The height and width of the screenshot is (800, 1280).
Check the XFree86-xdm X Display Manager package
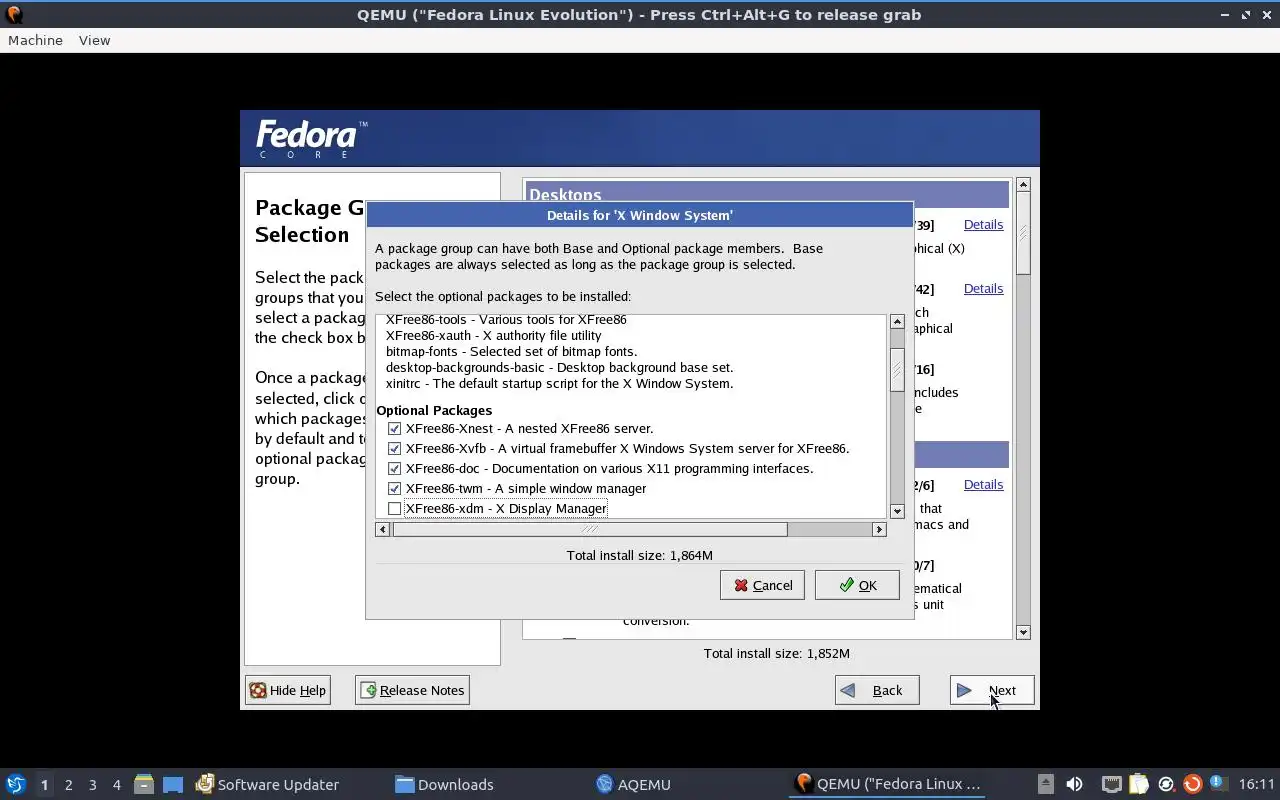(394, 508)
